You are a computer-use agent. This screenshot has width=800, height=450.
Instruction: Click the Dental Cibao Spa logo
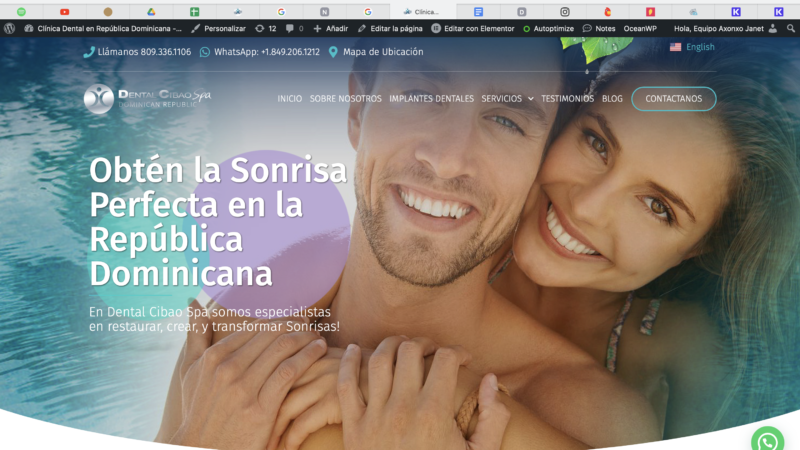147,98
